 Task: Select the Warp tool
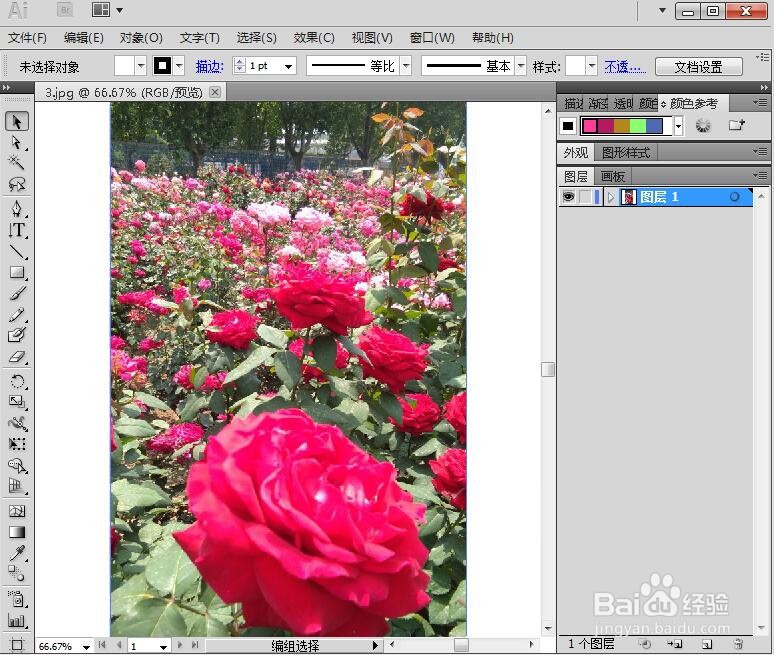(x=17, y=423)
